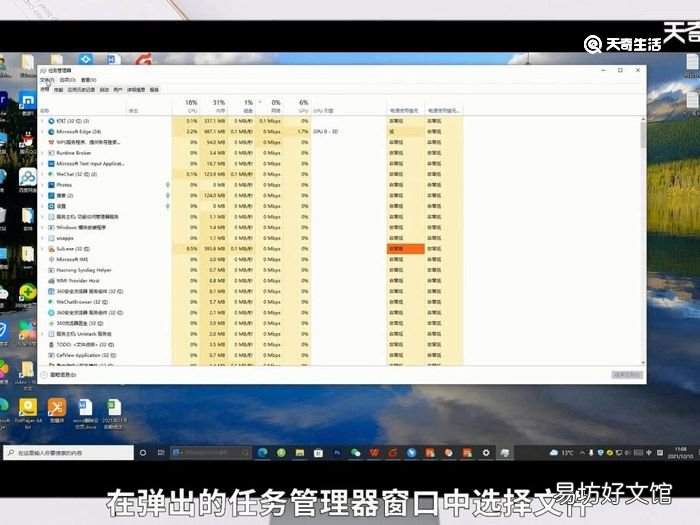Viewport: 700px width, 525px height.
Task: Open the 文件(F) menu in Task Manager
Action: tap(46, 80)
